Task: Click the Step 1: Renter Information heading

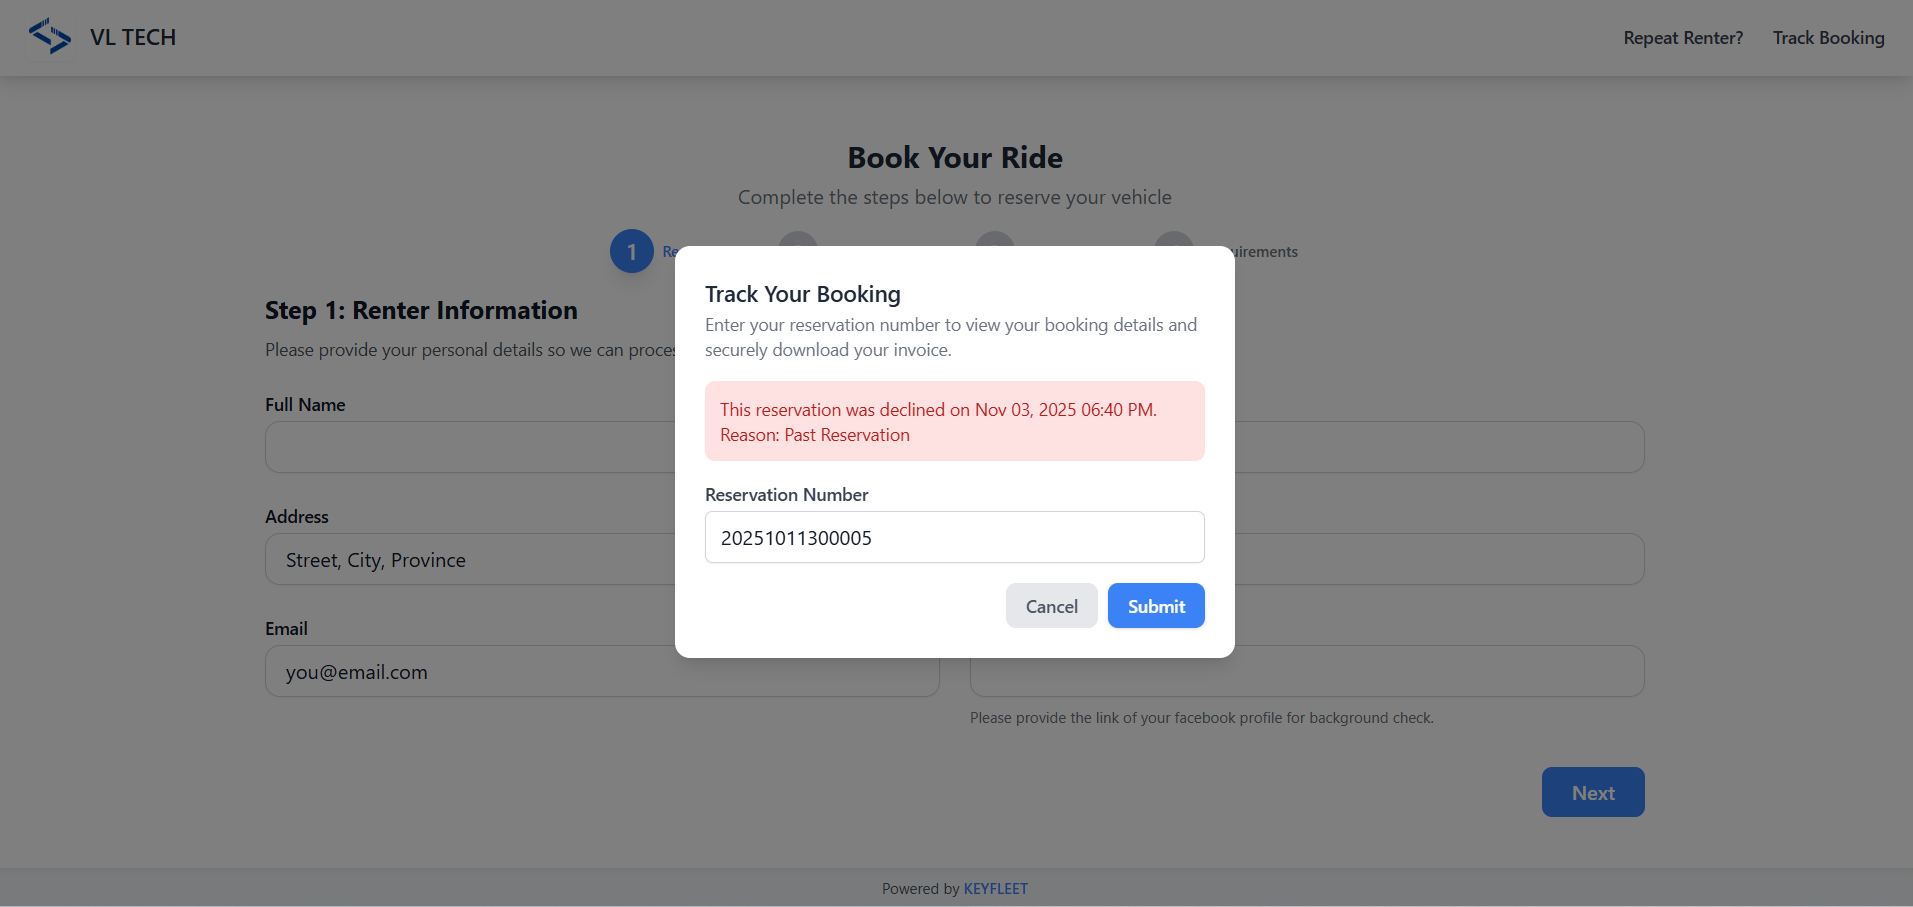Action: click(421, 311)
